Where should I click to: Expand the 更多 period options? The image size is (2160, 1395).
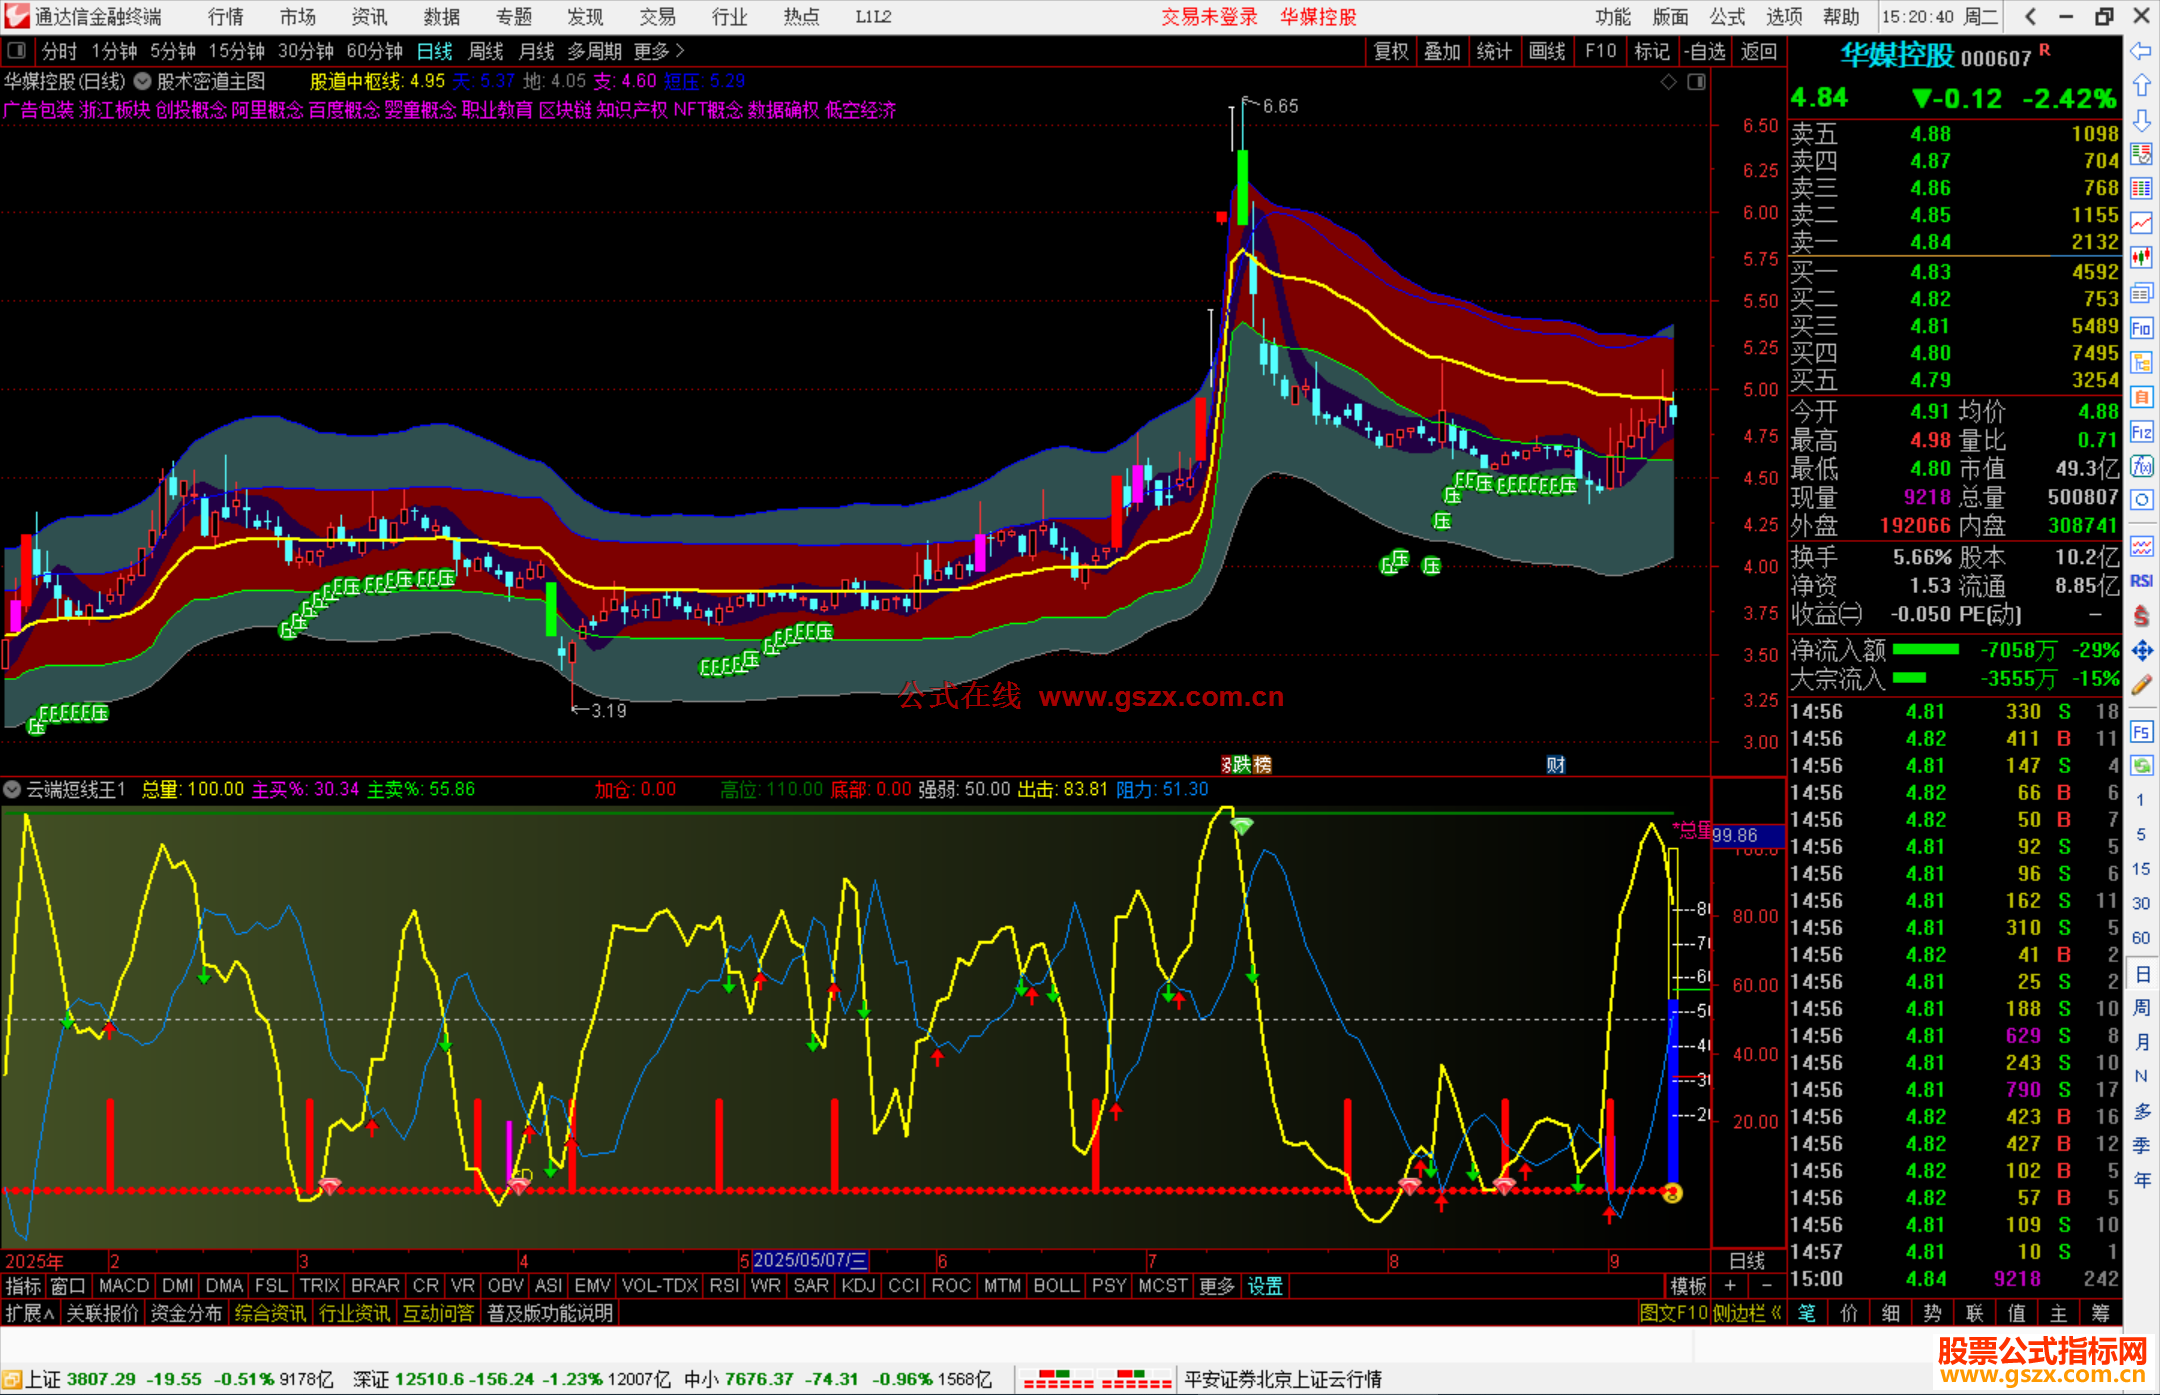tap(660, 51)
